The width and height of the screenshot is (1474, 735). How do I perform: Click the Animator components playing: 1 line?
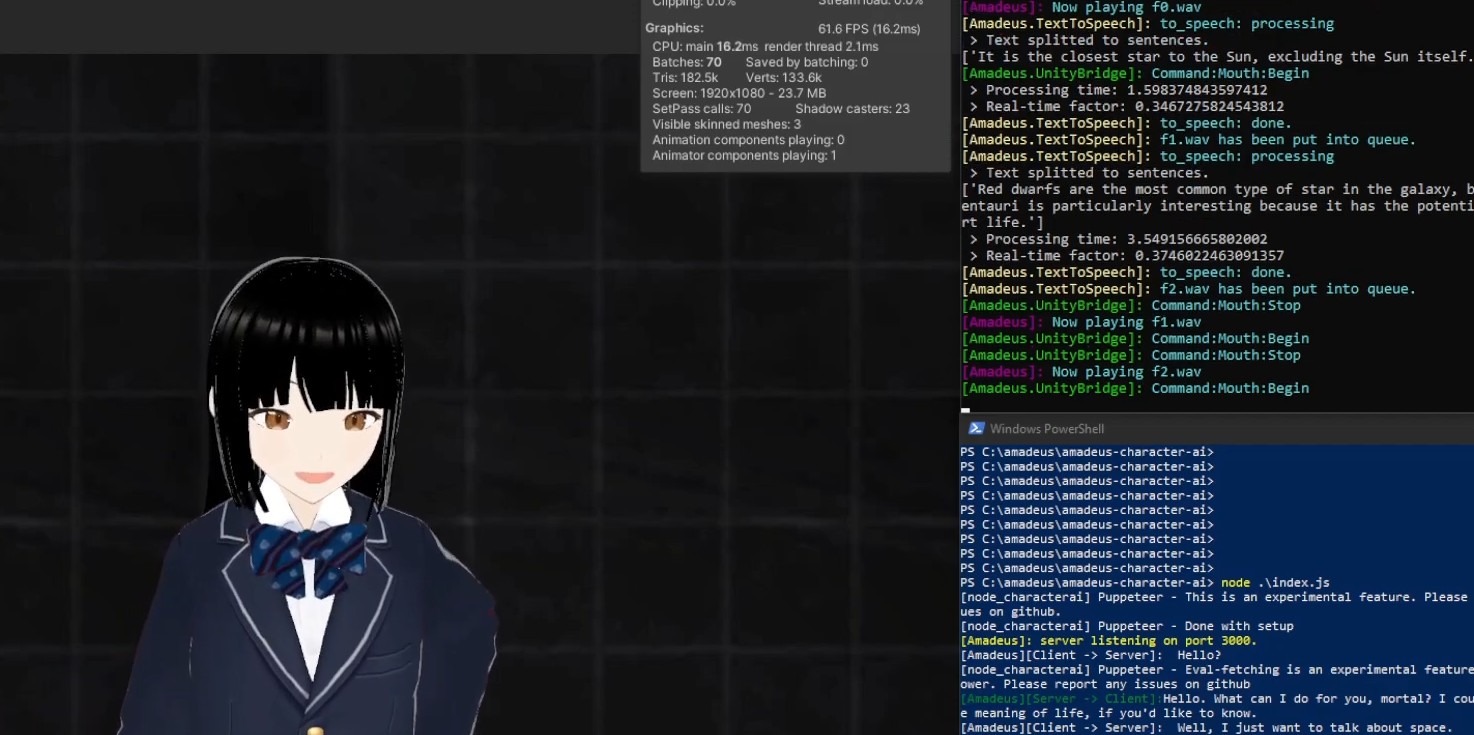click(744, 156)
